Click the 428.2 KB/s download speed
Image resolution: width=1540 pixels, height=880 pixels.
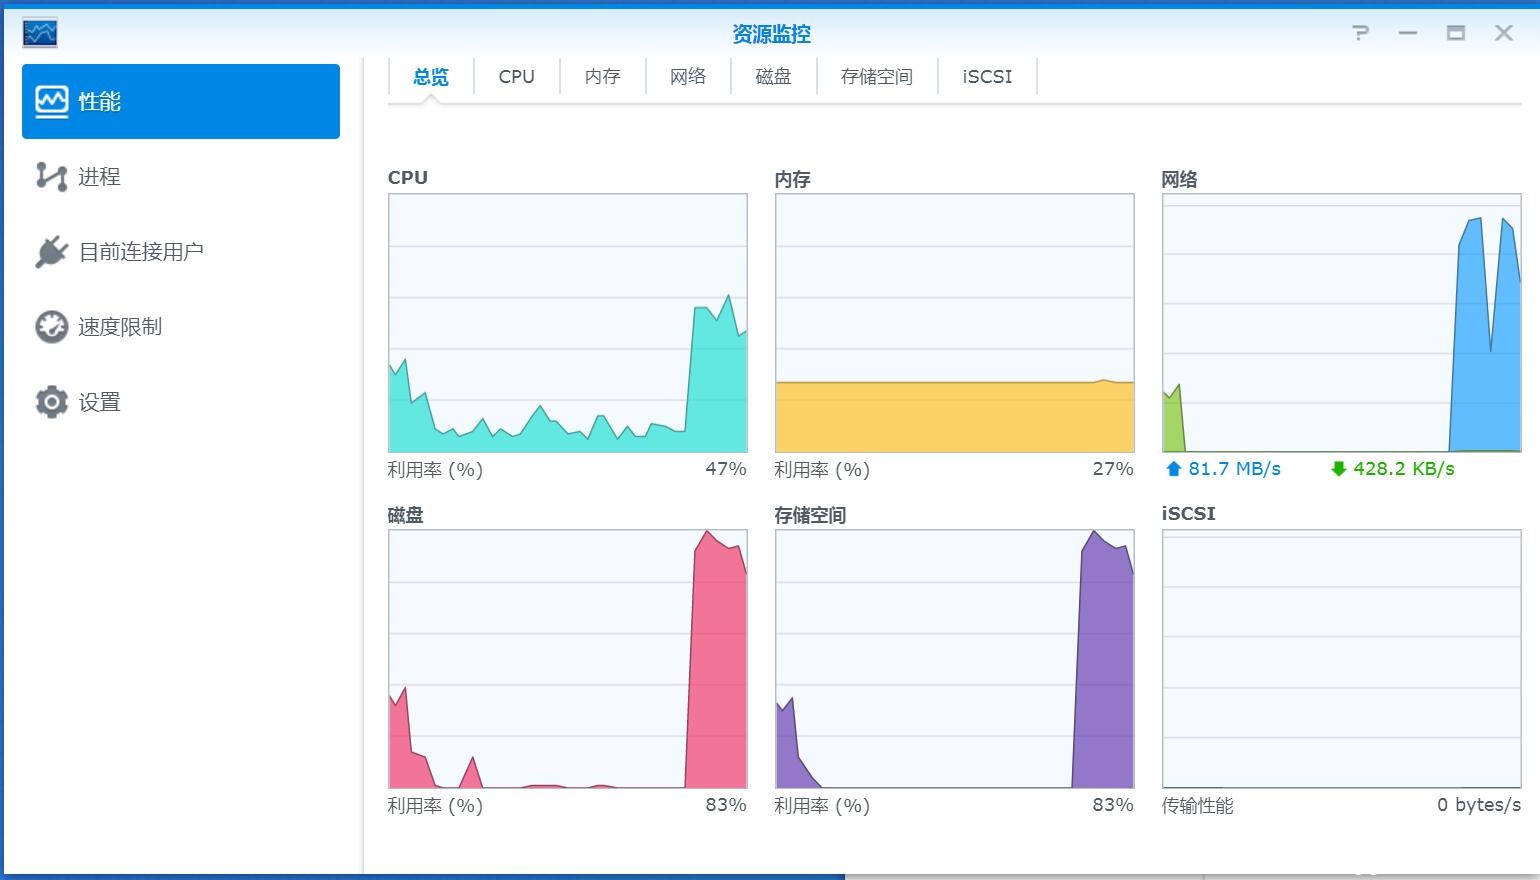(x=1403, y=469)
